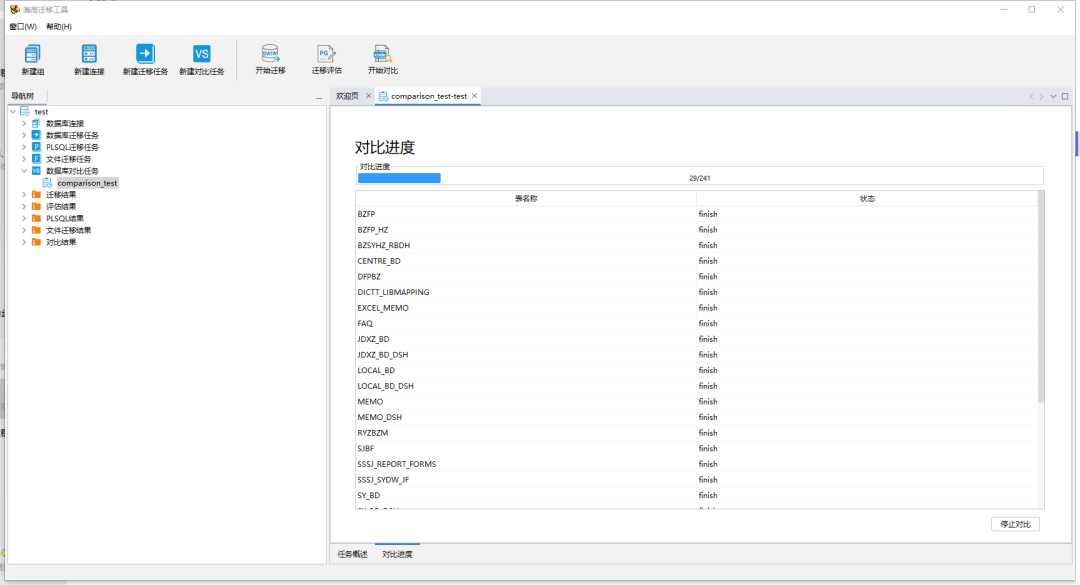The image size is (1080, 585).
Task: Click the 迁移结果 folder icon
Action: (36, 194)
